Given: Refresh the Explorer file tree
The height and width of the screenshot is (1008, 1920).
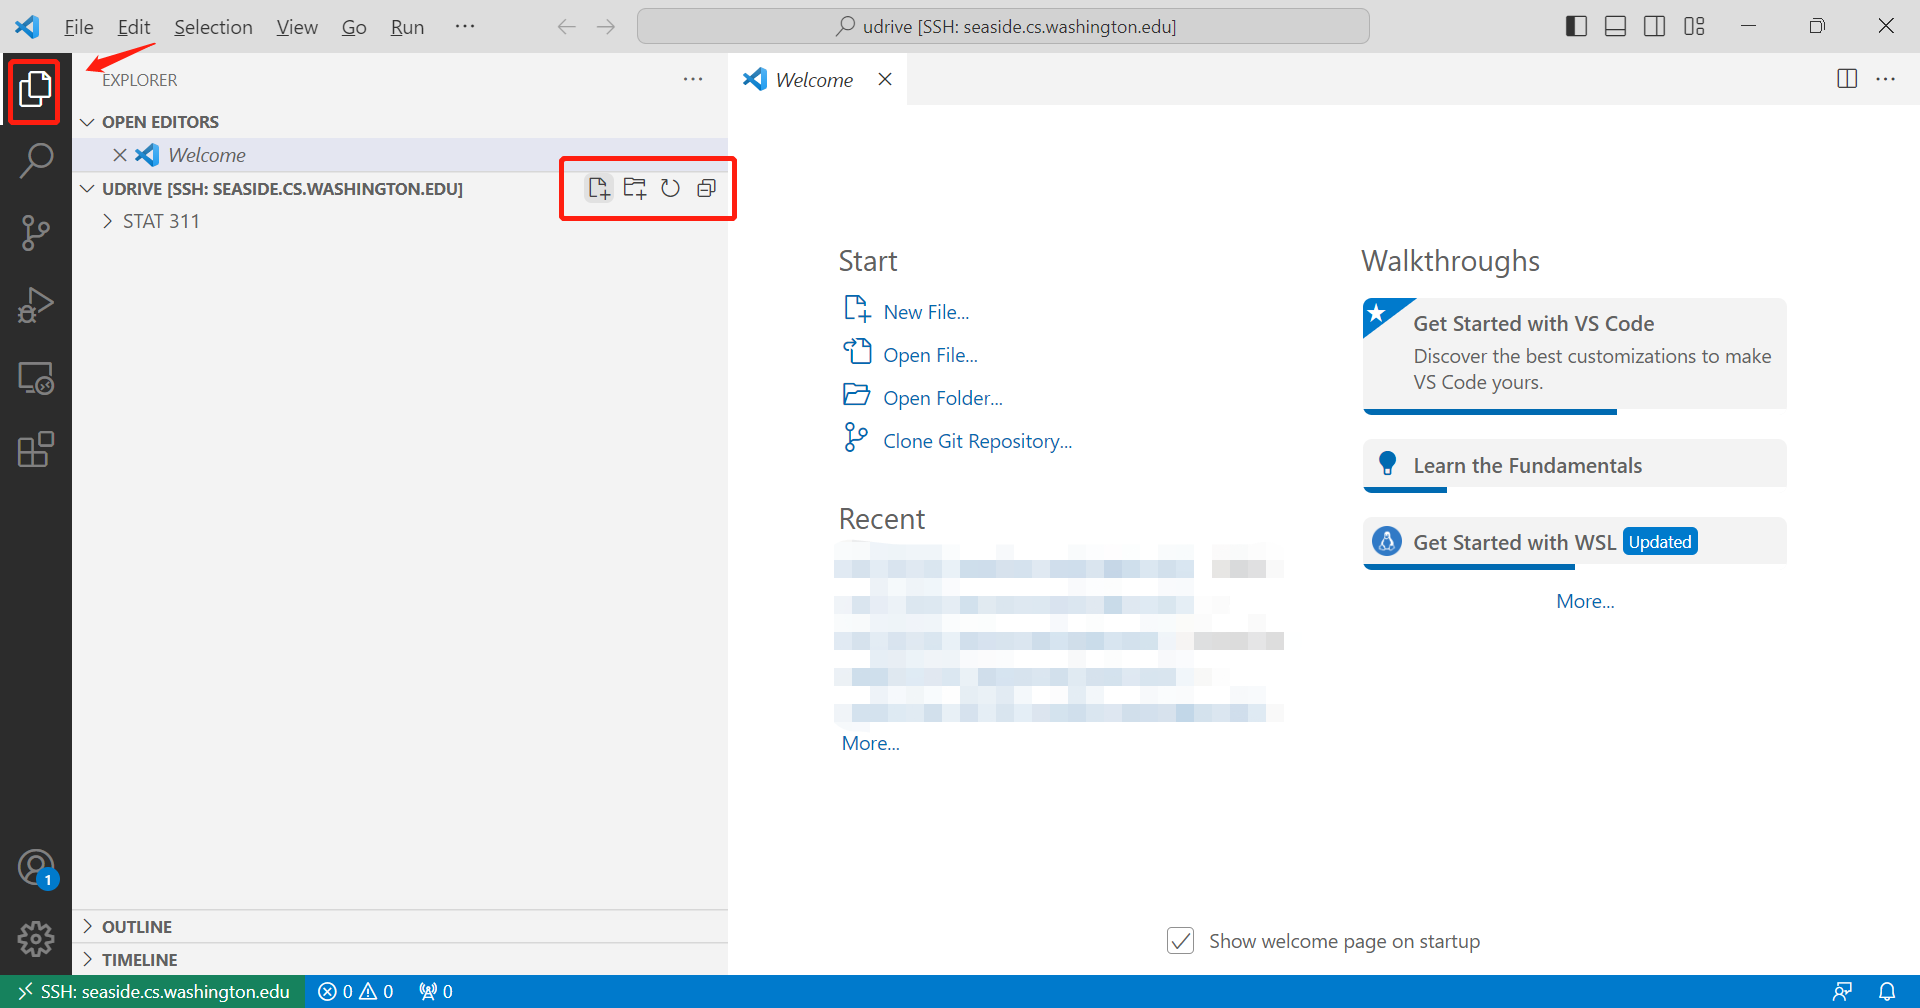Looking at the screenshot, I should (x=671, y=188).
